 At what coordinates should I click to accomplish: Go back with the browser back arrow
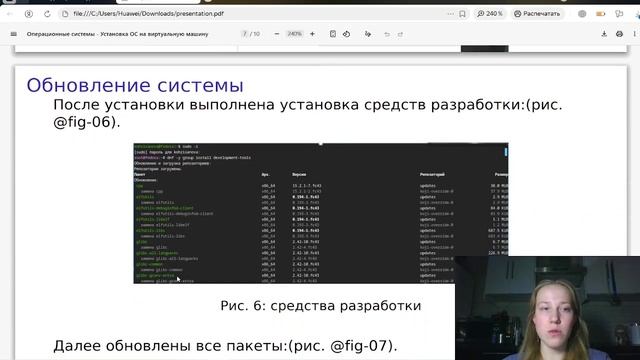pyautogui.click(x=10, y=14)
